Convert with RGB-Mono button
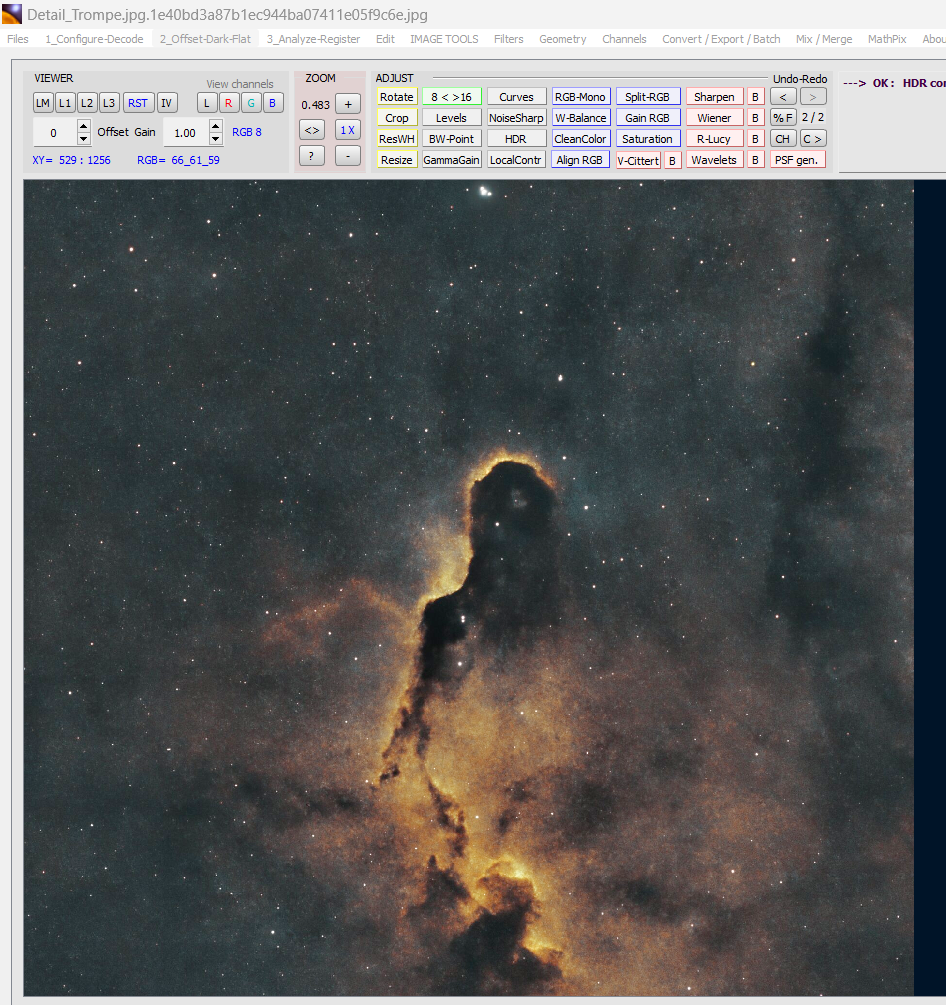This screenshot has width=946, height=1005. coord(580,97)
